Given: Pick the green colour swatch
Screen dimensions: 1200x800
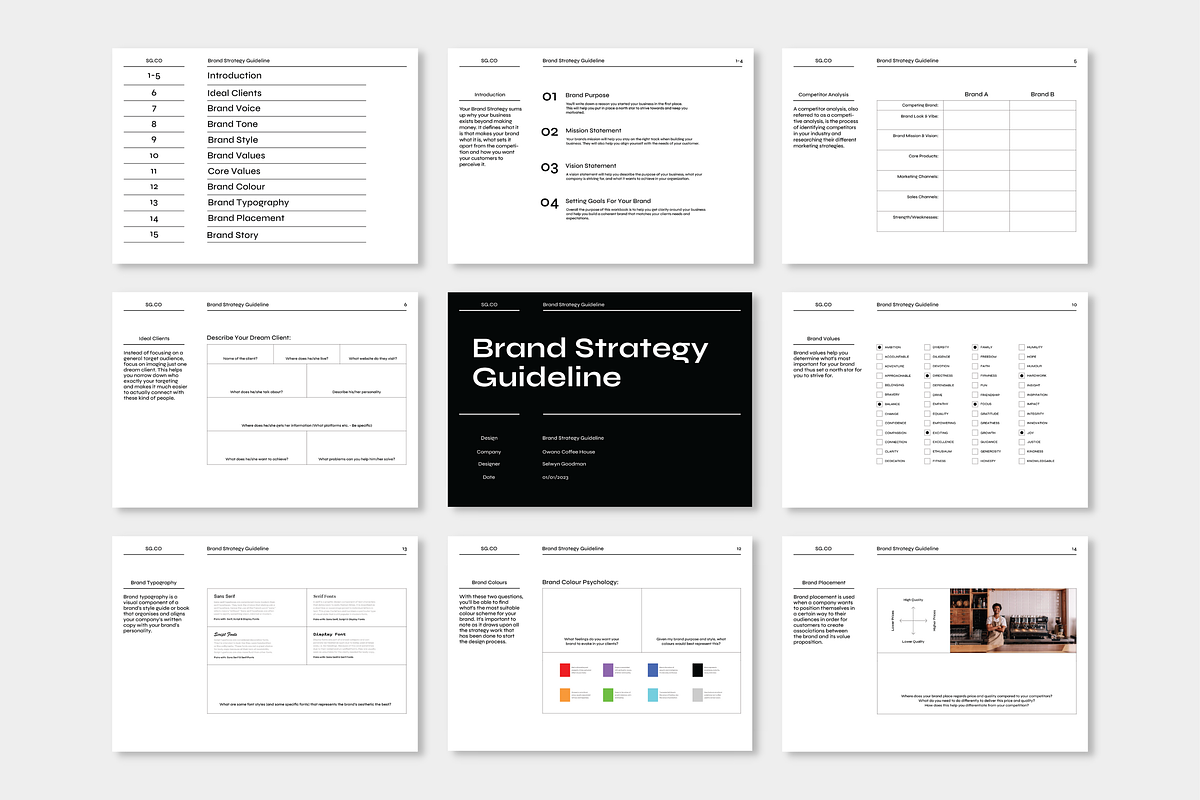Looking at the screenshot, I should pos(608,694).
